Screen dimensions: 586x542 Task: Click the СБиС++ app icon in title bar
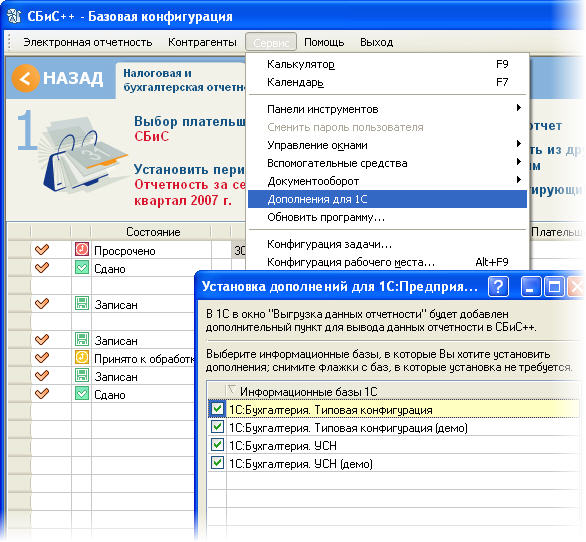(x=14, y=16)
